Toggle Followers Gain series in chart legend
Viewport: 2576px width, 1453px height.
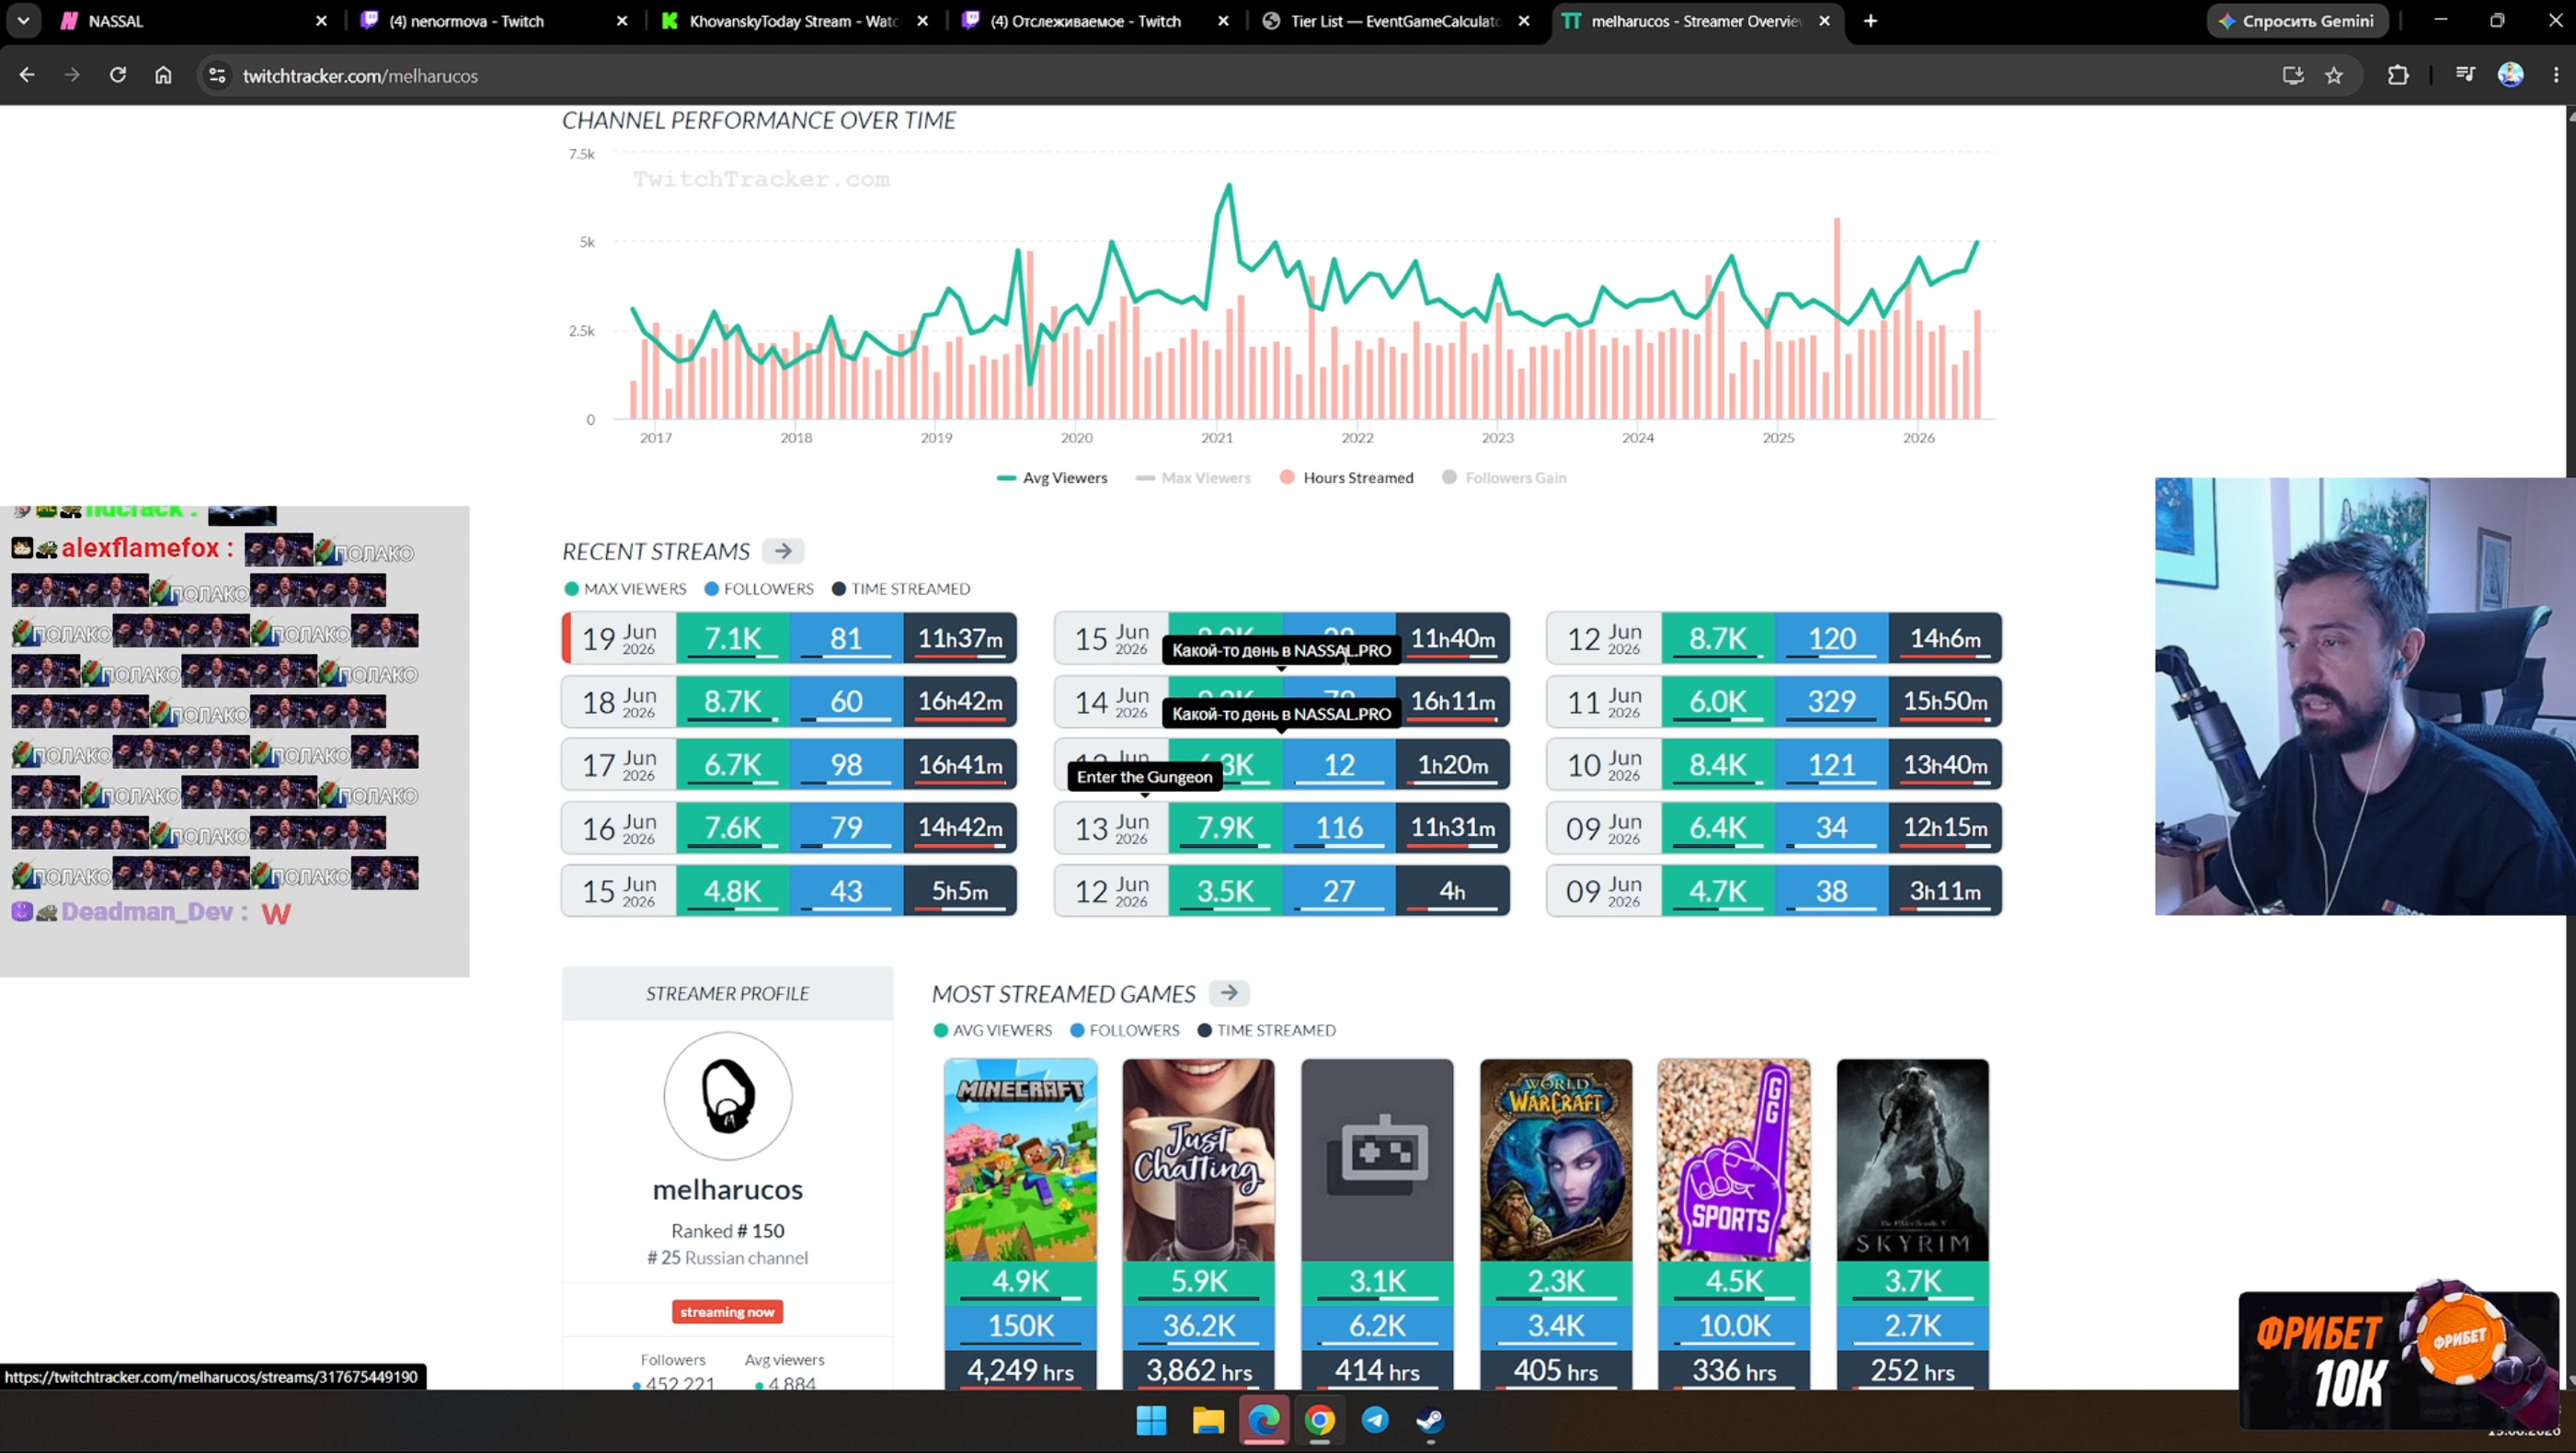pos(1504,478)
